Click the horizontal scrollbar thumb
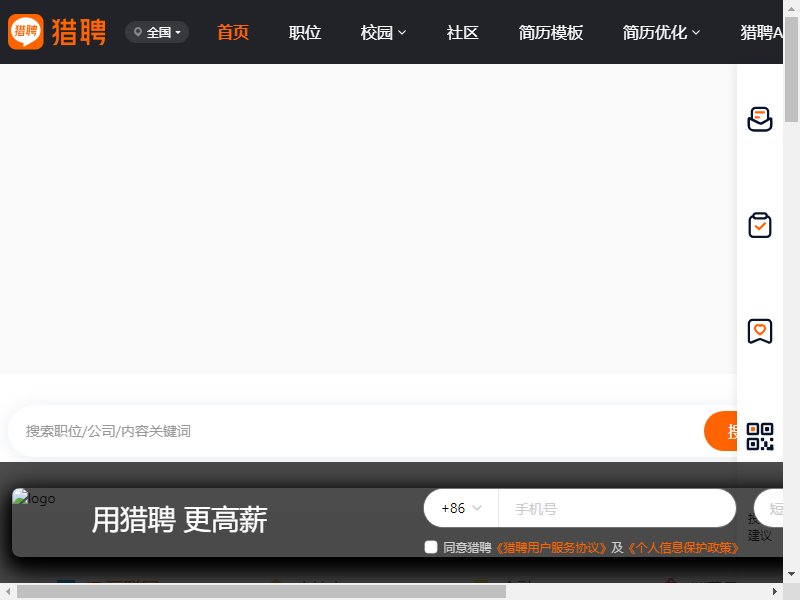Image resolution: width=800 pixels, height=600 pixels. (x=261, y=592)
